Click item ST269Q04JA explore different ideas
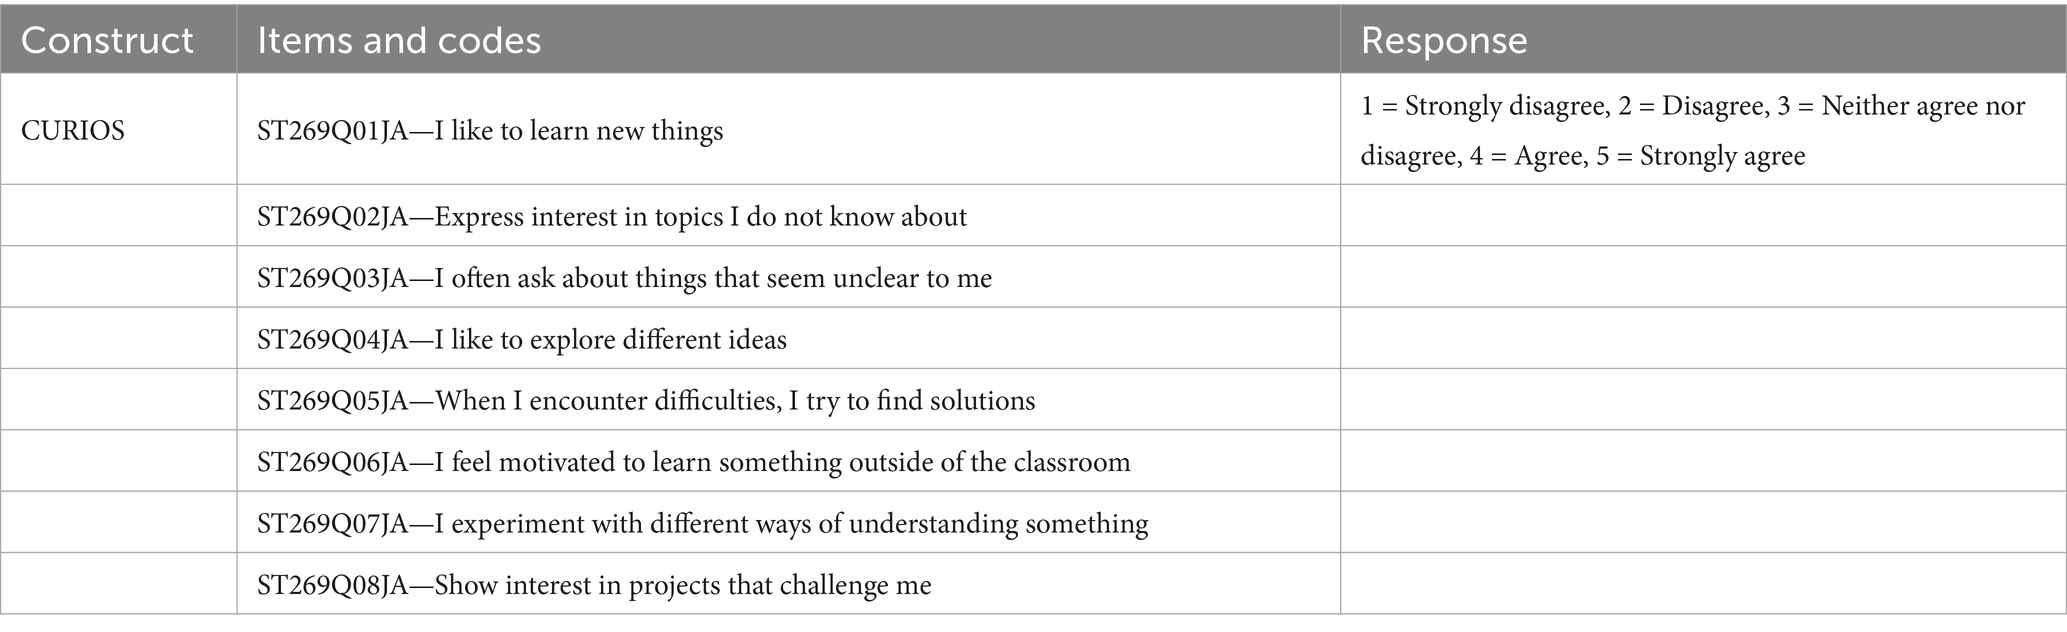The height and width of the screenshot is (632, 2067). (521, 339)
